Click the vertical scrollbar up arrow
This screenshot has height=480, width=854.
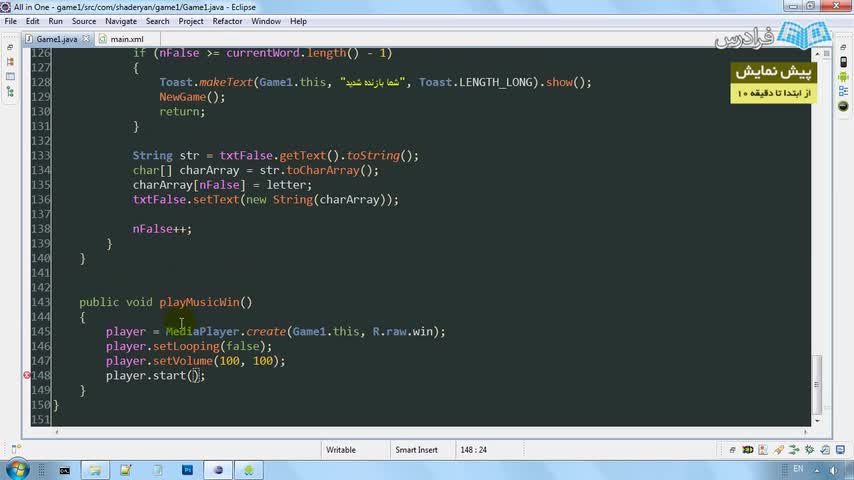[817, 54]
